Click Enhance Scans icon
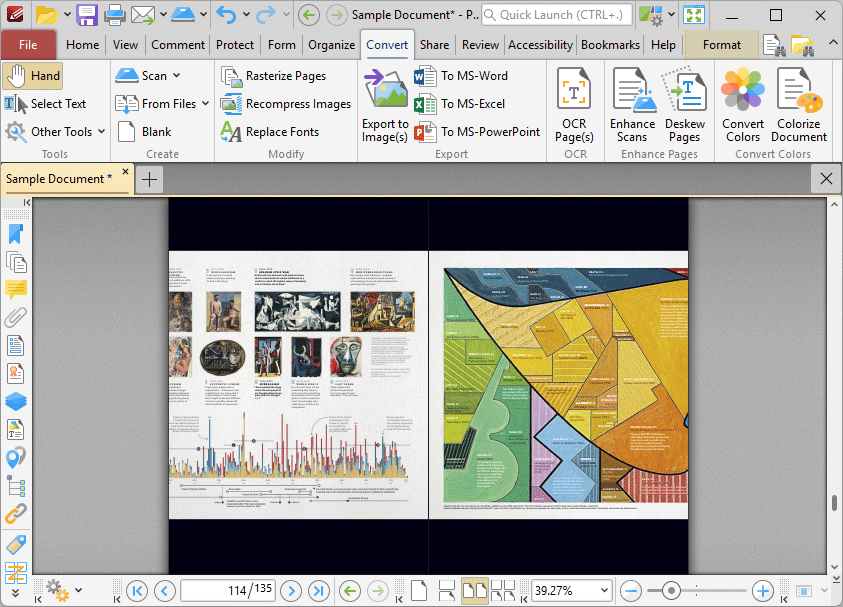 [632, 105]
